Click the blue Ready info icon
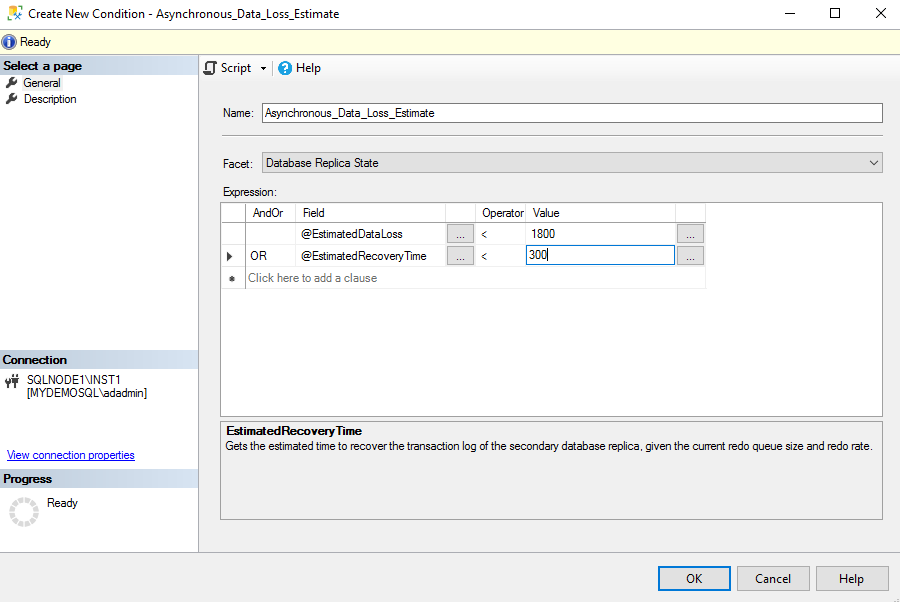 click(9, 42)
